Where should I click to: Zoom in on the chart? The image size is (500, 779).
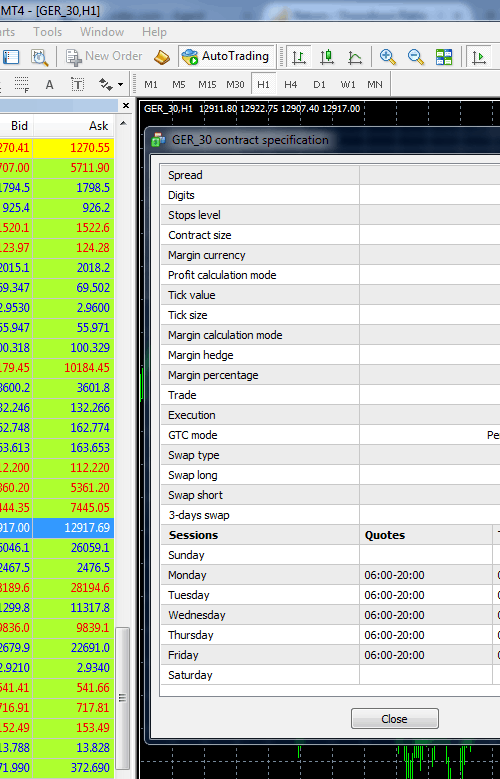(x=387, y=57)
